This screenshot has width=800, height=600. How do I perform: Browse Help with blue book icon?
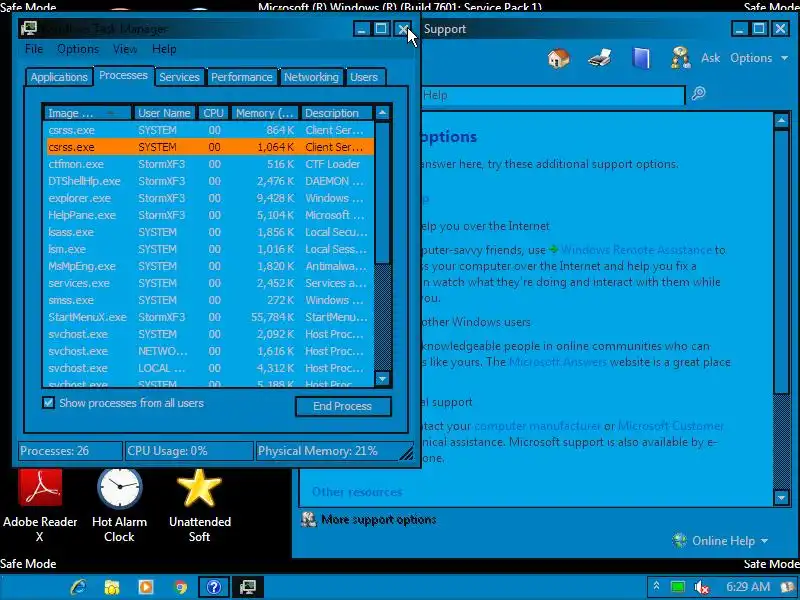point(640,58)
